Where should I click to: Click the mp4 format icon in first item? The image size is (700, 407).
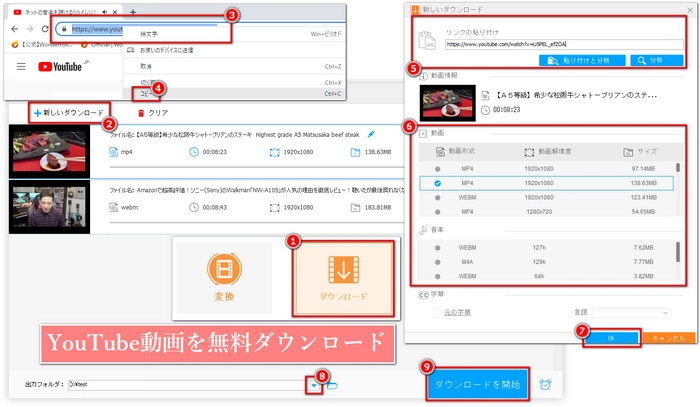pyautogui.click(x=114, y=152)
